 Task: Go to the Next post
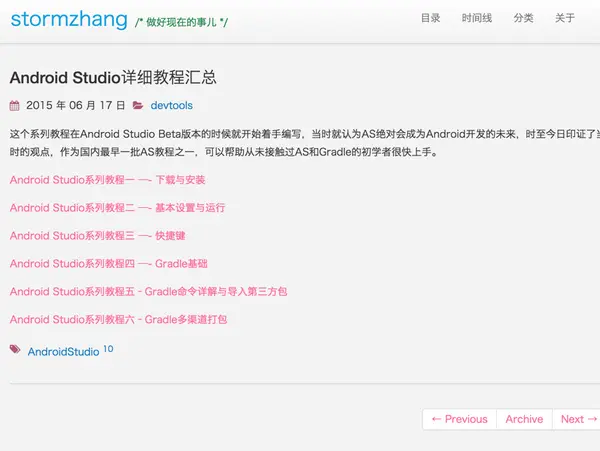pos(578,419)
